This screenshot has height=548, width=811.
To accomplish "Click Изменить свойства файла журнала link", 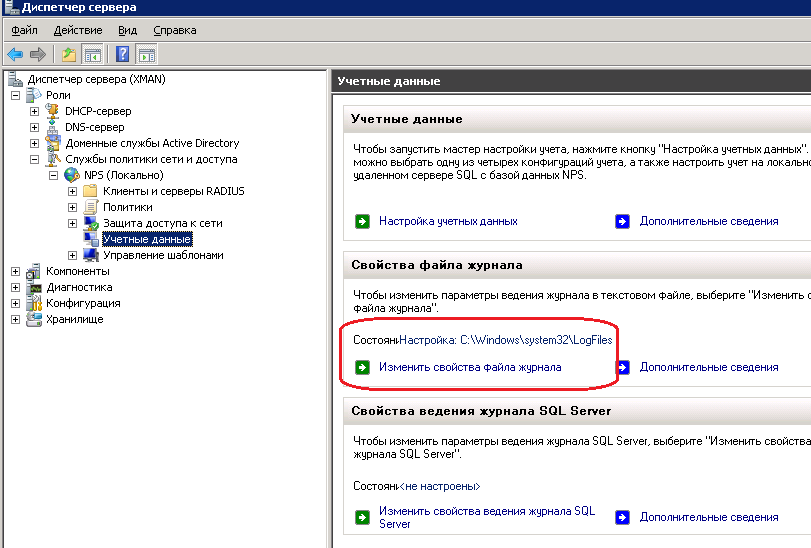I will pos(469,367).
